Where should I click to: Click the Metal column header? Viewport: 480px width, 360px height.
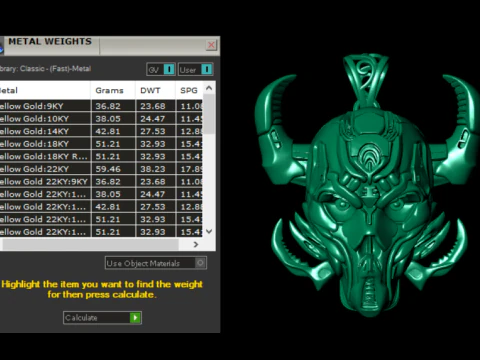45,90
